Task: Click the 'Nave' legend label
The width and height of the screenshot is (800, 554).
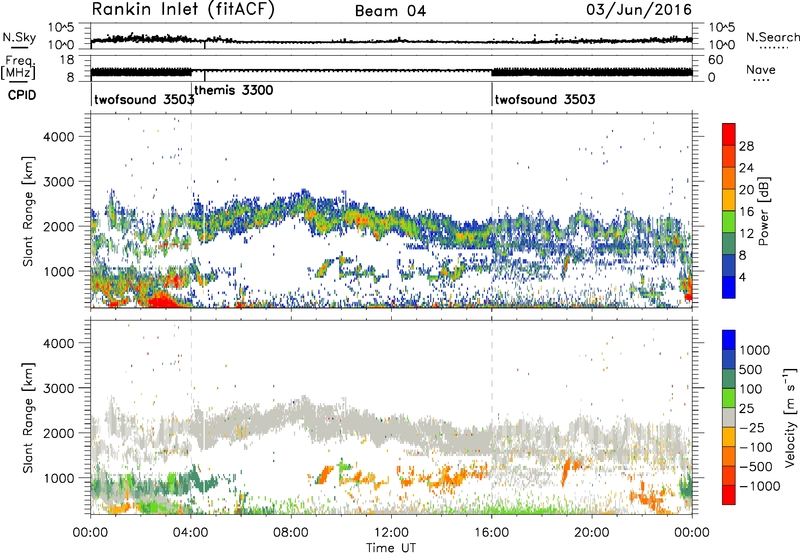Action: tap(761, 70)
